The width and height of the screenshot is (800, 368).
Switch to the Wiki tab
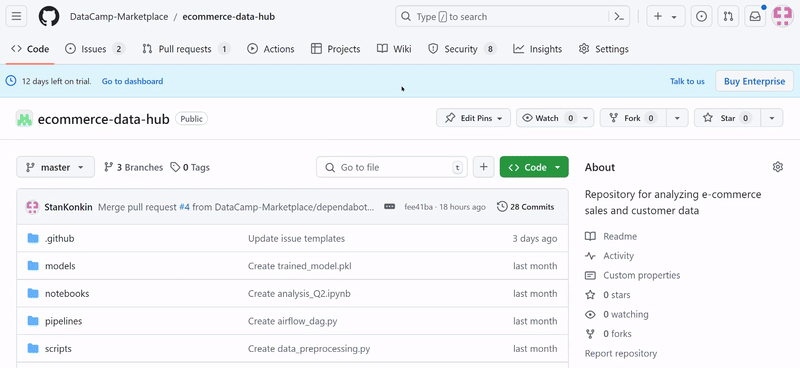click(x=394, y=49)
